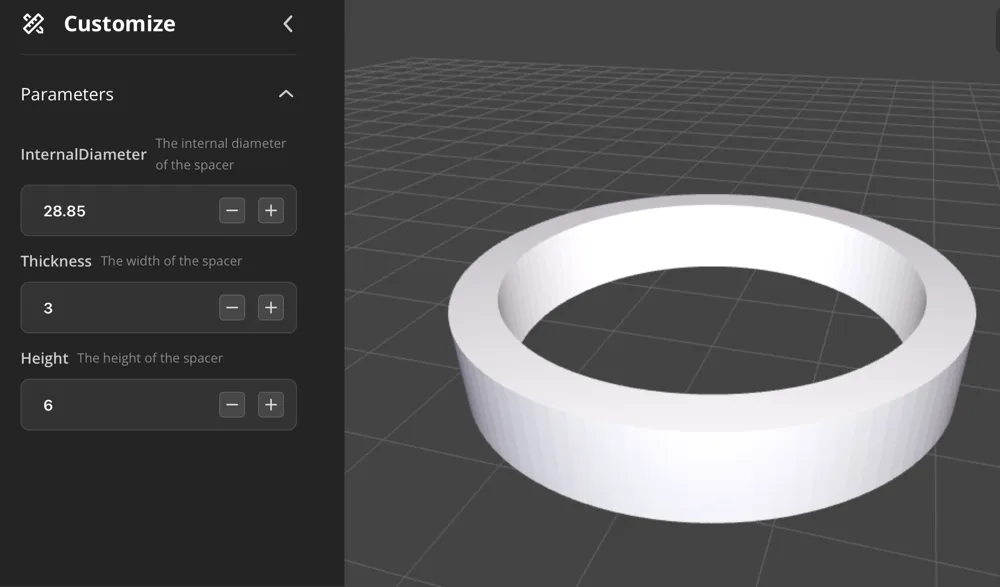Click 'The internal diameter of the spacer' description
The height and width of the screenshot is (587, 1000).
[x=221, y=154]
